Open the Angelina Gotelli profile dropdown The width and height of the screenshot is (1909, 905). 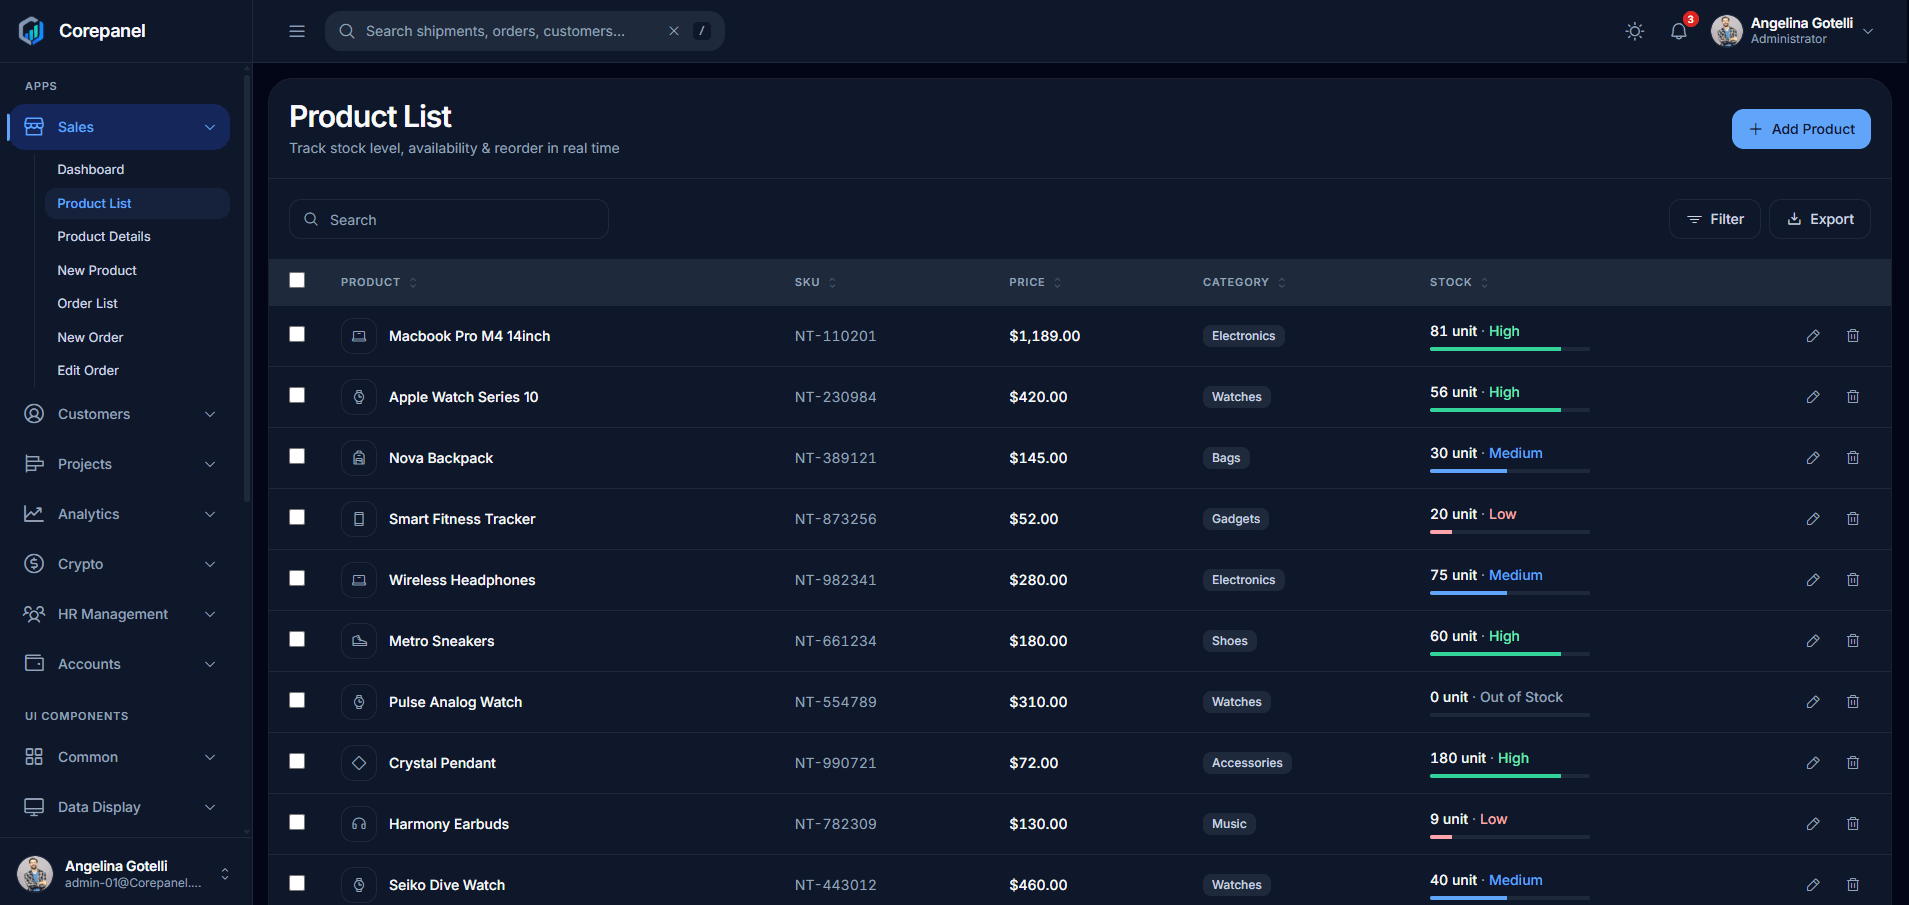click(1793, 31)
